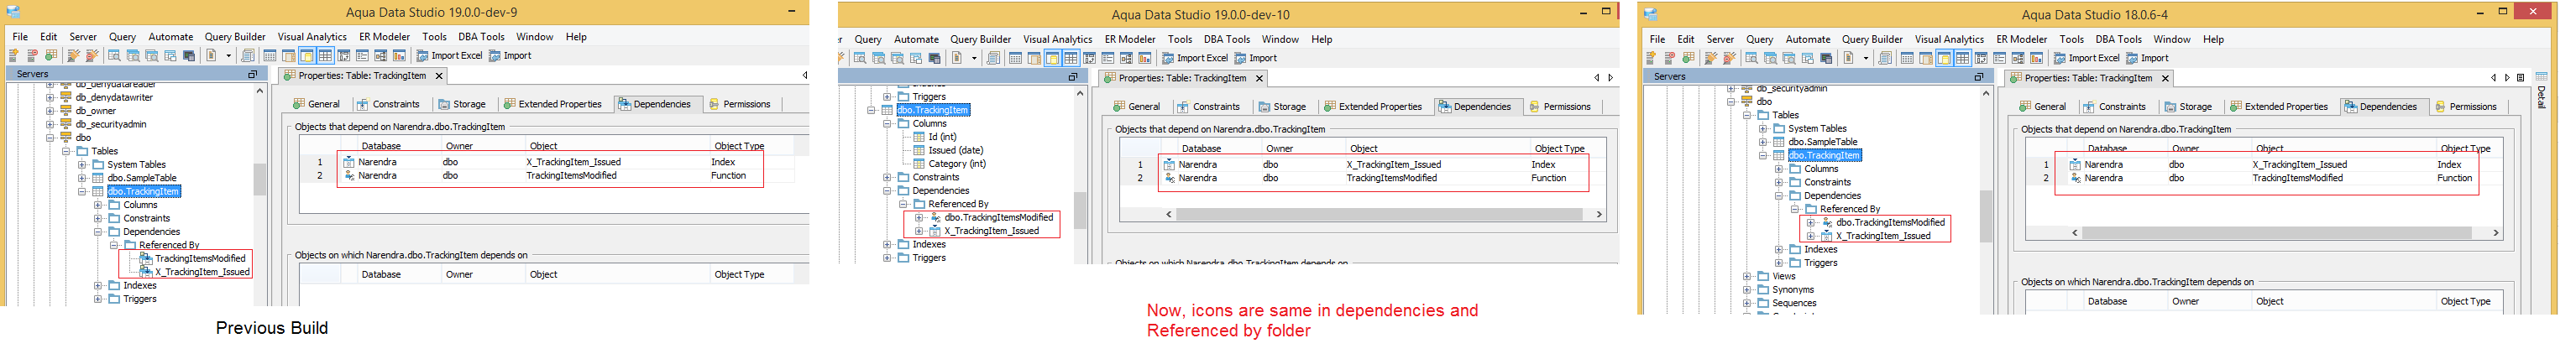Click scroll-left arrow of 18.0.6-4 dependencies table

[x=2074, y=233]
